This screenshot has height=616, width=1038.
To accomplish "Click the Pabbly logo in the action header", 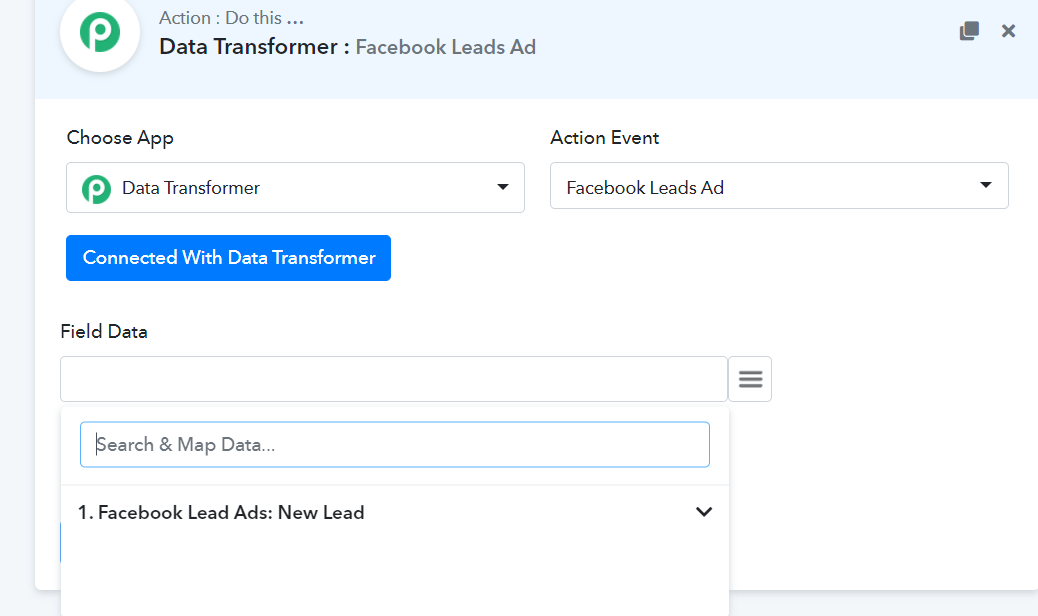I will coord(99,33).
